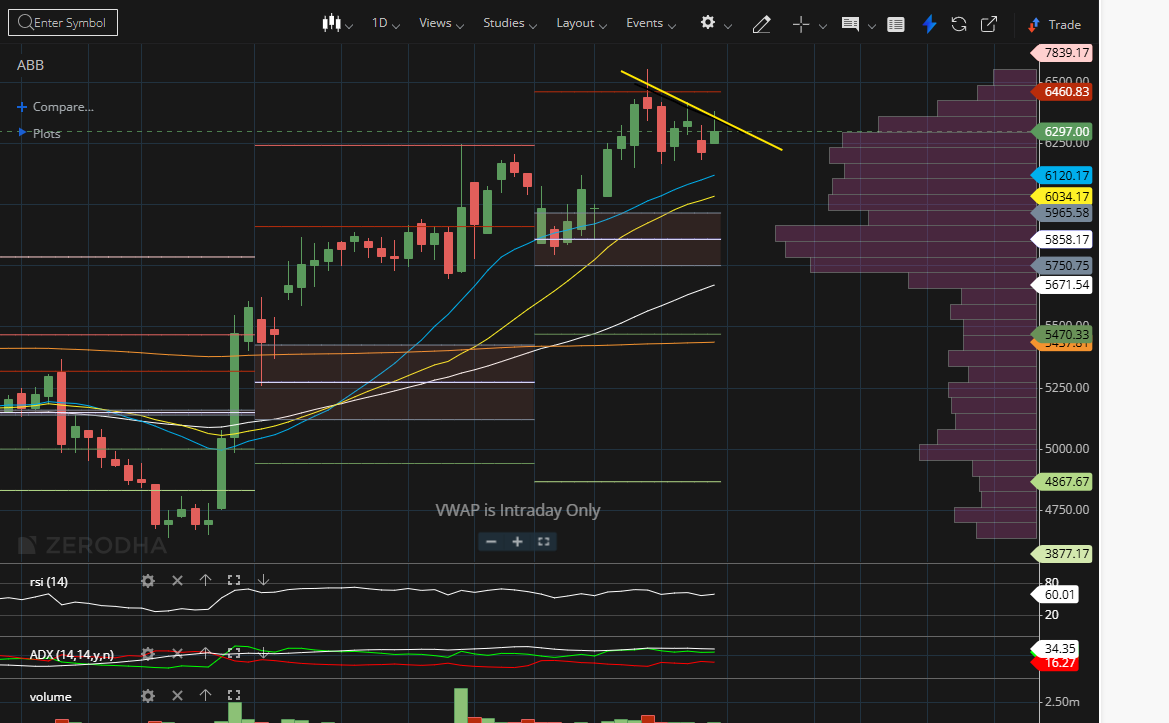This screenshot has width=1169, height=723.
Task: Activate the crosshair tool
Action: (x=801, y=25)
